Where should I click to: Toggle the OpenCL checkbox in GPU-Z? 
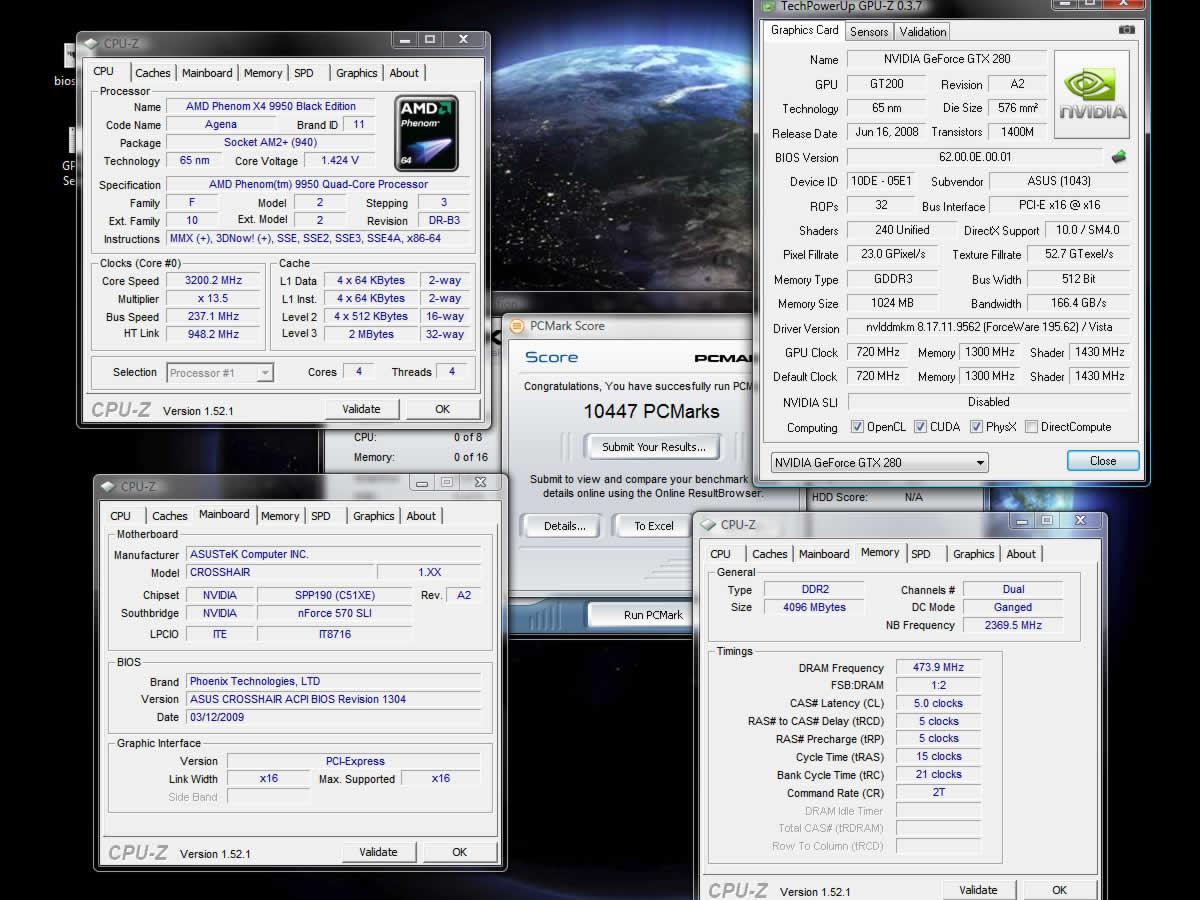[x=857, y=427]
